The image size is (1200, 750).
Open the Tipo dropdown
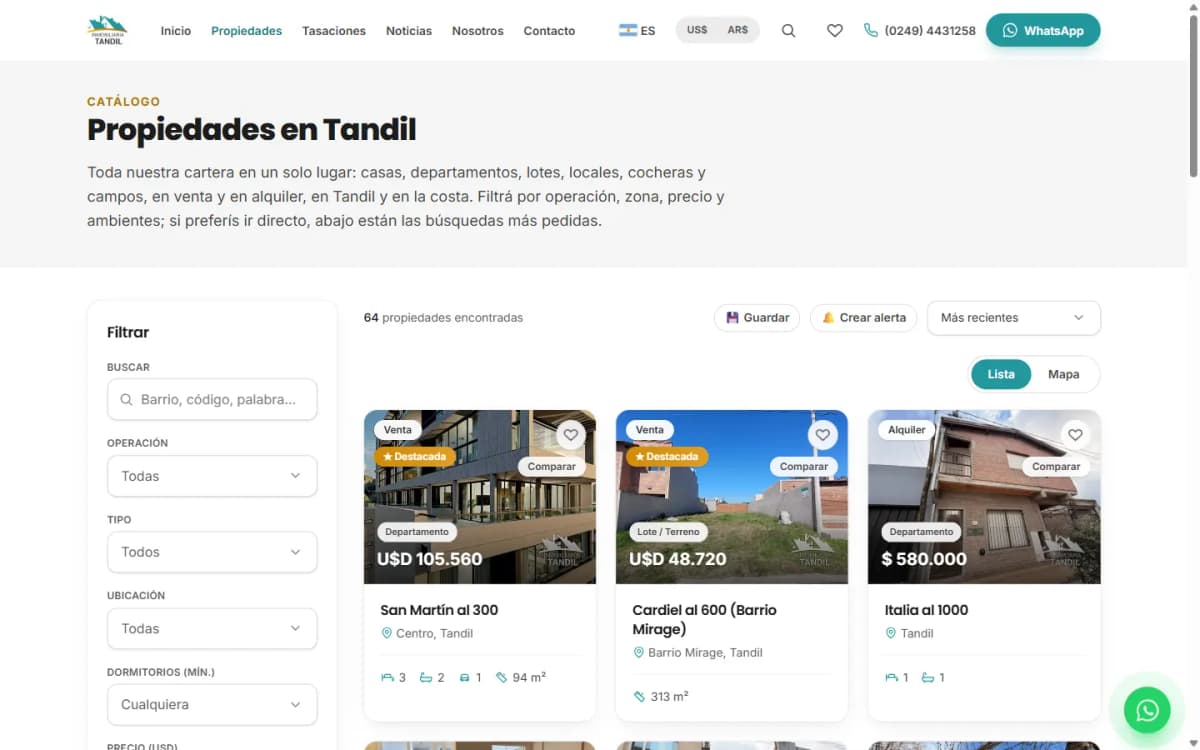coord(212,552)
